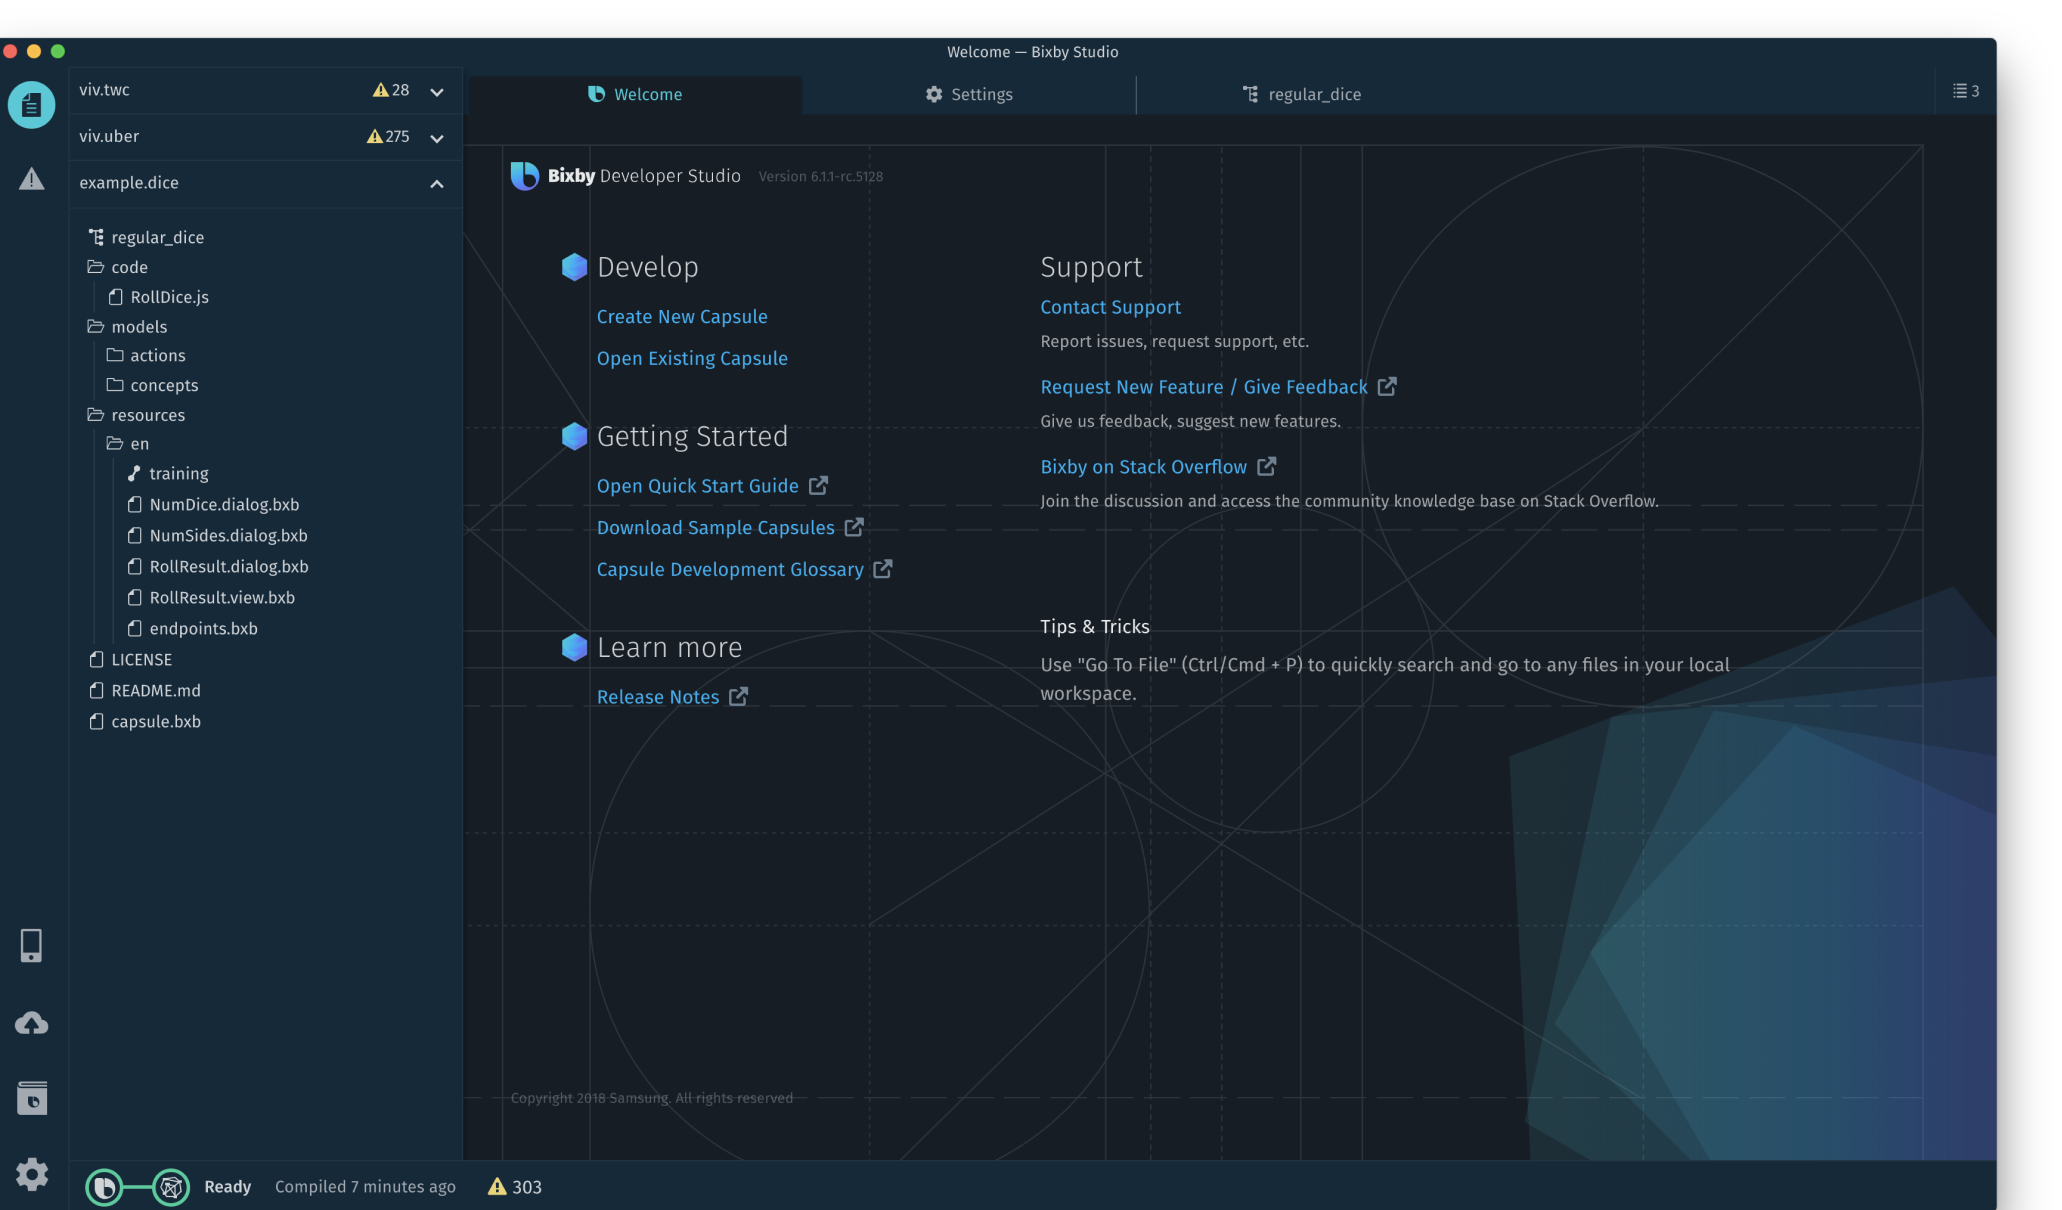Collapse the models folder

(x=127, y=327)
